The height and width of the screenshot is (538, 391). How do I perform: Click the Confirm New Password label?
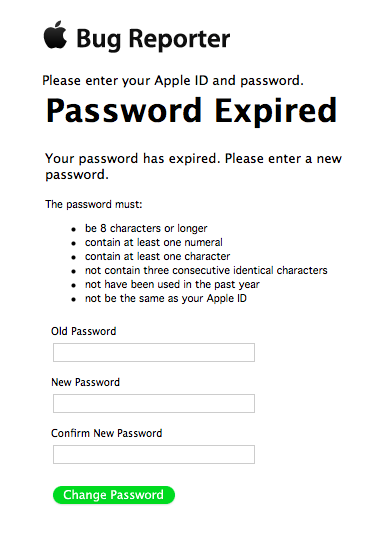click(107, 433)
